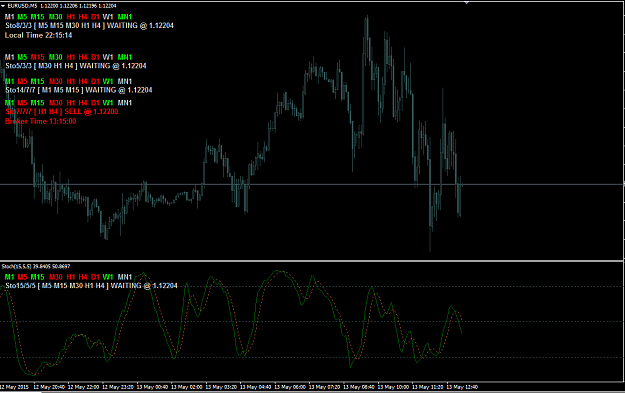Click the 13 May 08:40 time axis label

(x=359, y=387)
